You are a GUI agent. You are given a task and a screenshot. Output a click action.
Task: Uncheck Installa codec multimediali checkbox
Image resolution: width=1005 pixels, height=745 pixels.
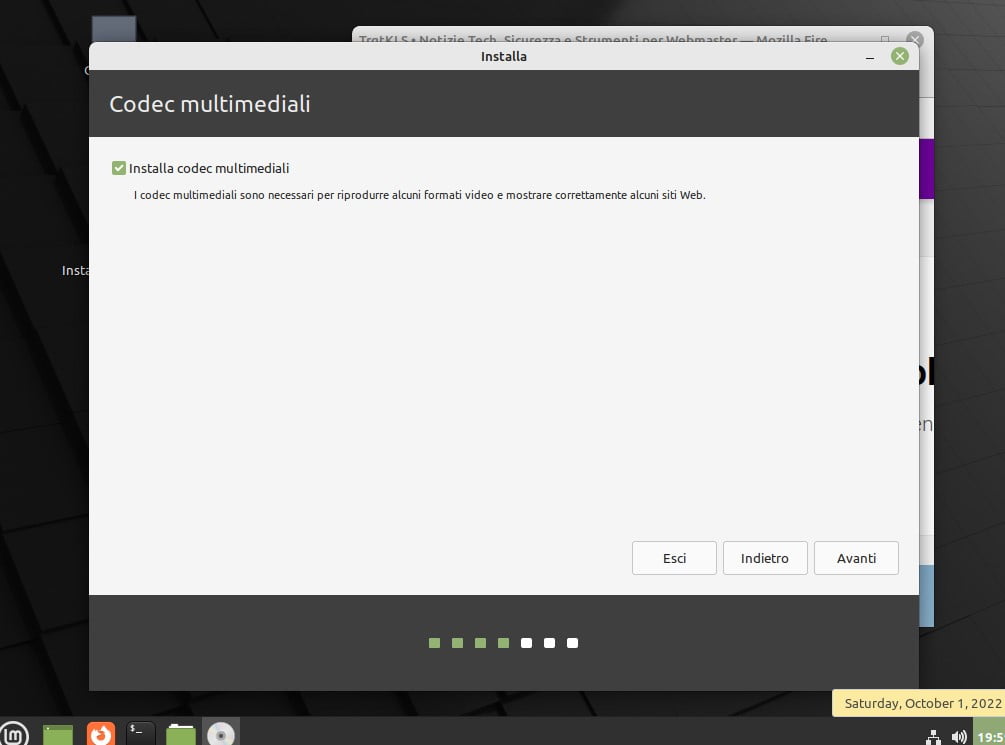click(119, 169)
